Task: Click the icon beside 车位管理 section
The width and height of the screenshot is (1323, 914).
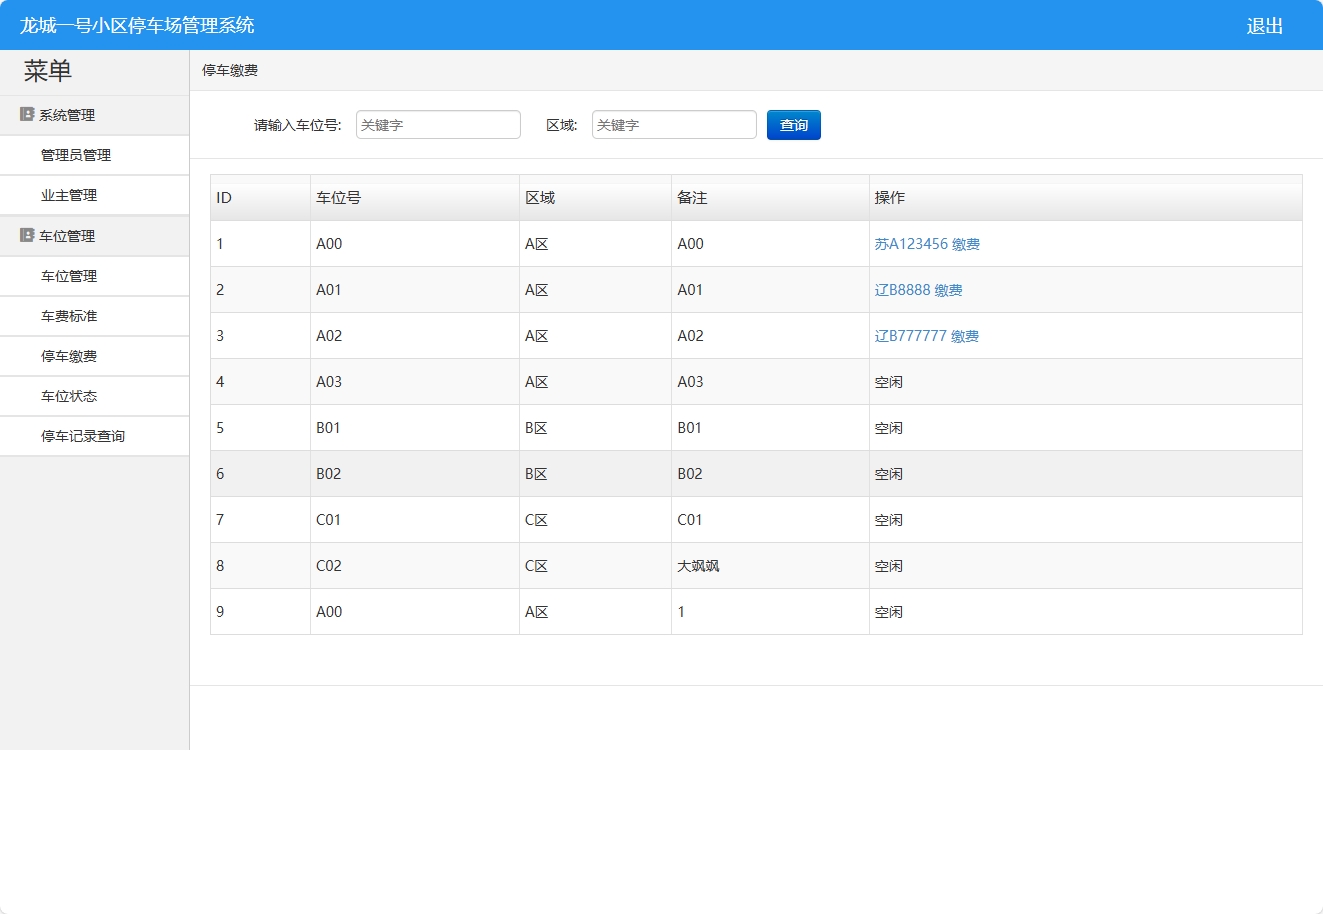Action: tap(27, 236)
